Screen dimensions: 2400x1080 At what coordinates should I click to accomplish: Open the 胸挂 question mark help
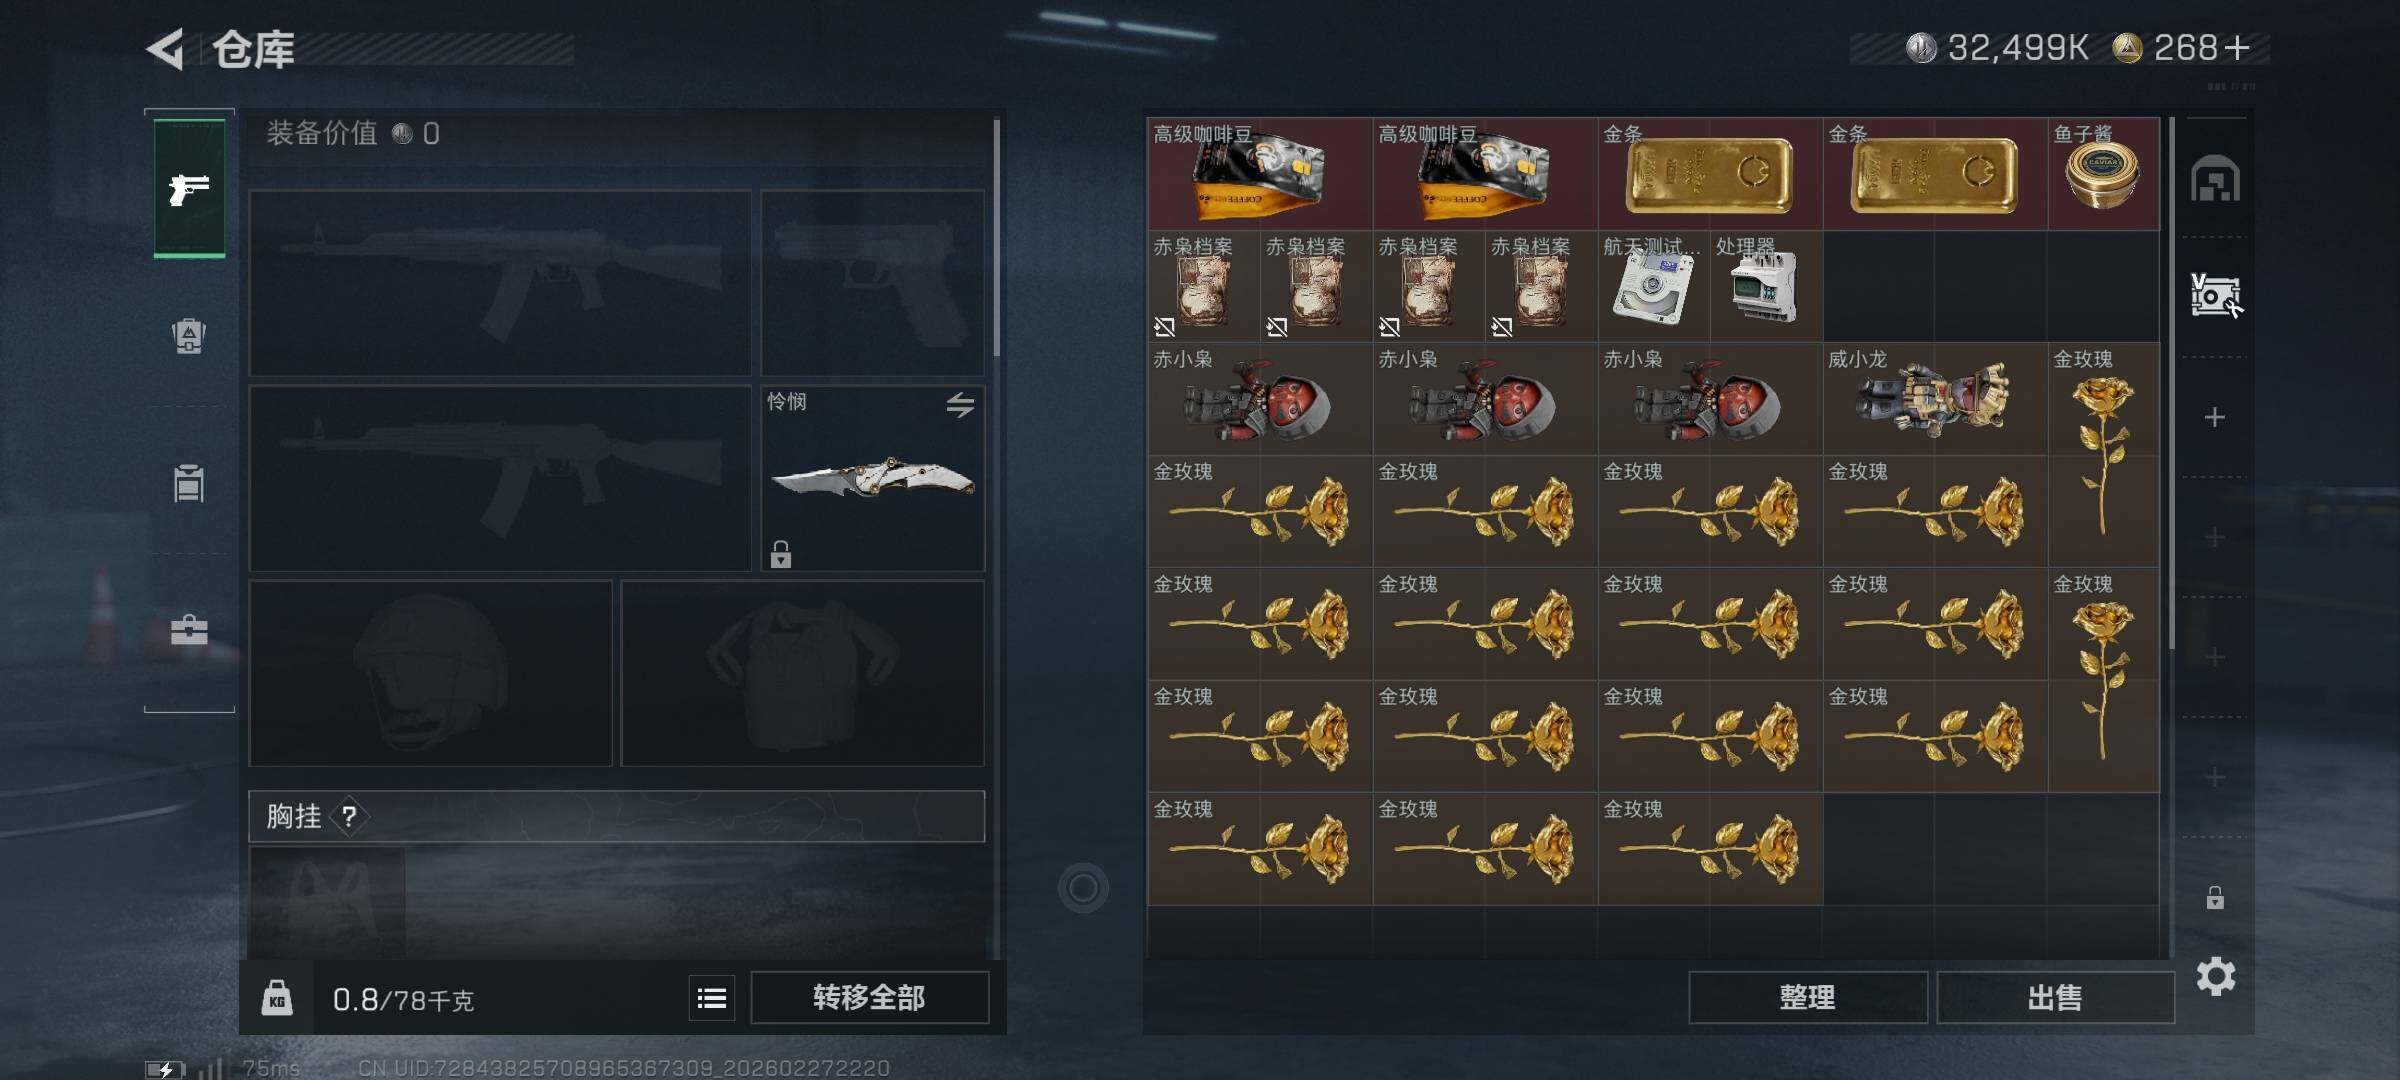(349, 817)
